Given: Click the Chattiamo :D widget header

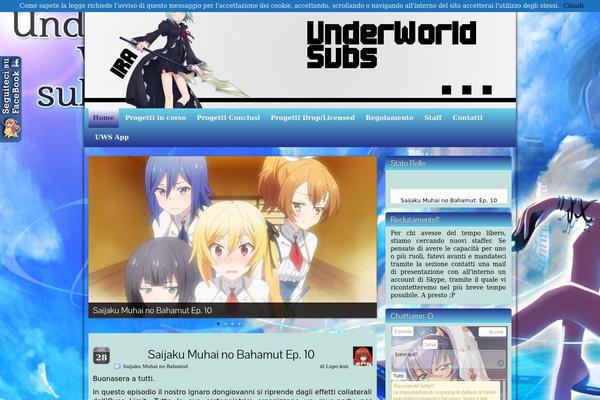Looking at the screenshot, I should click(448, 316).
